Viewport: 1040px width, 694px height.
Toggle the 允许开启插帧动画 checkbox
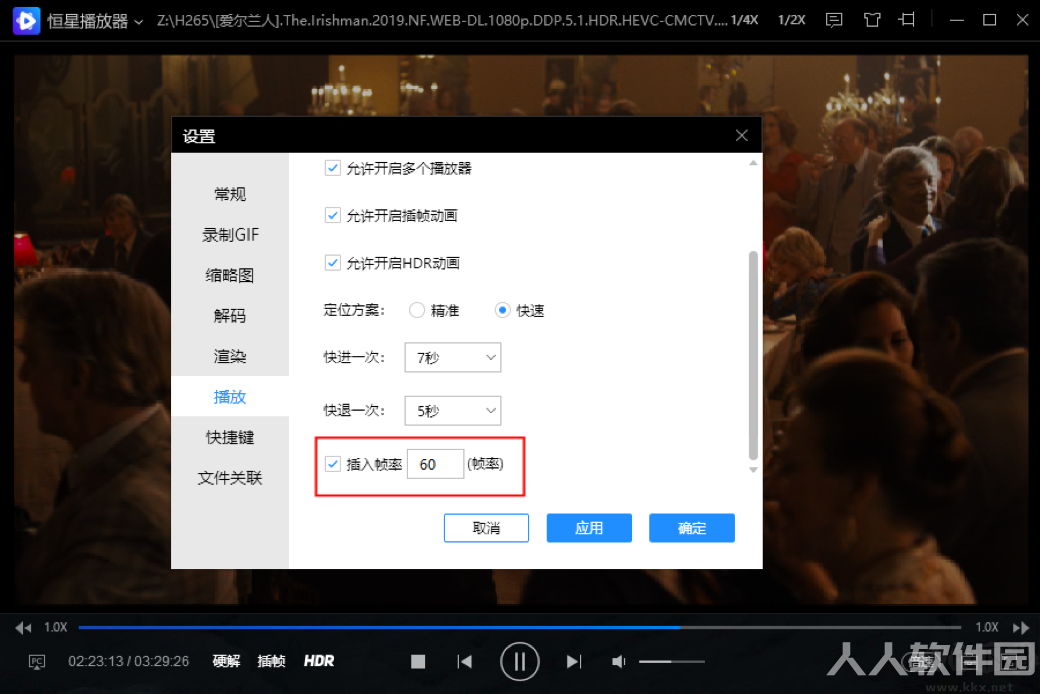coord(333,215)
